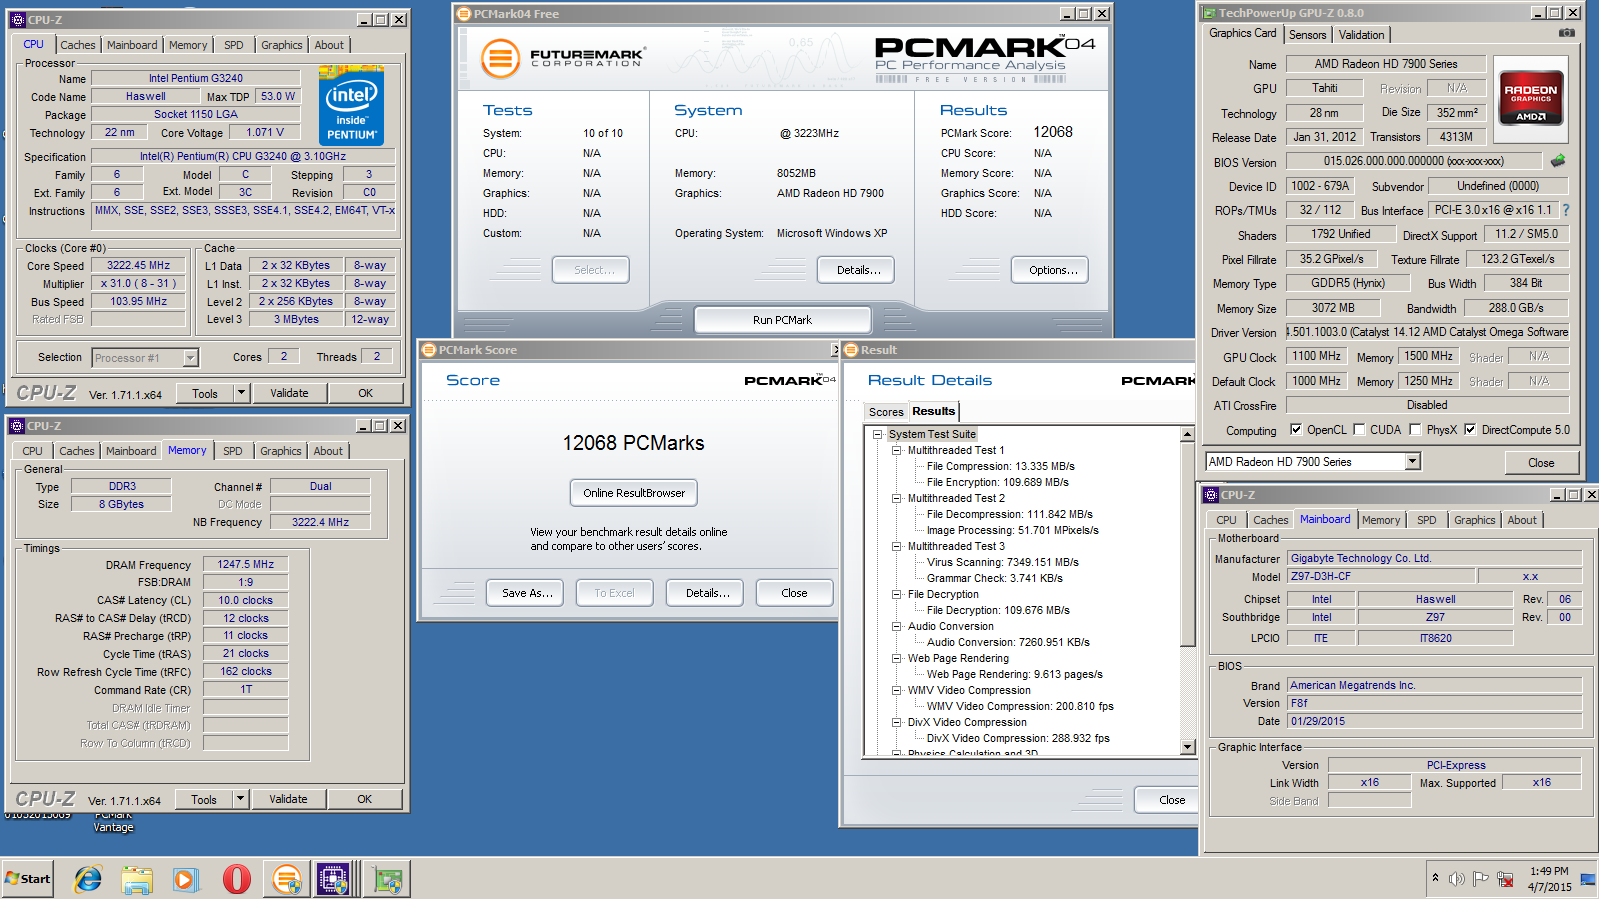Image resolution: width=1599 pixels, height=899 pixels.
Task: Click the Run PCMark button
Action: [x=782, y=320]
